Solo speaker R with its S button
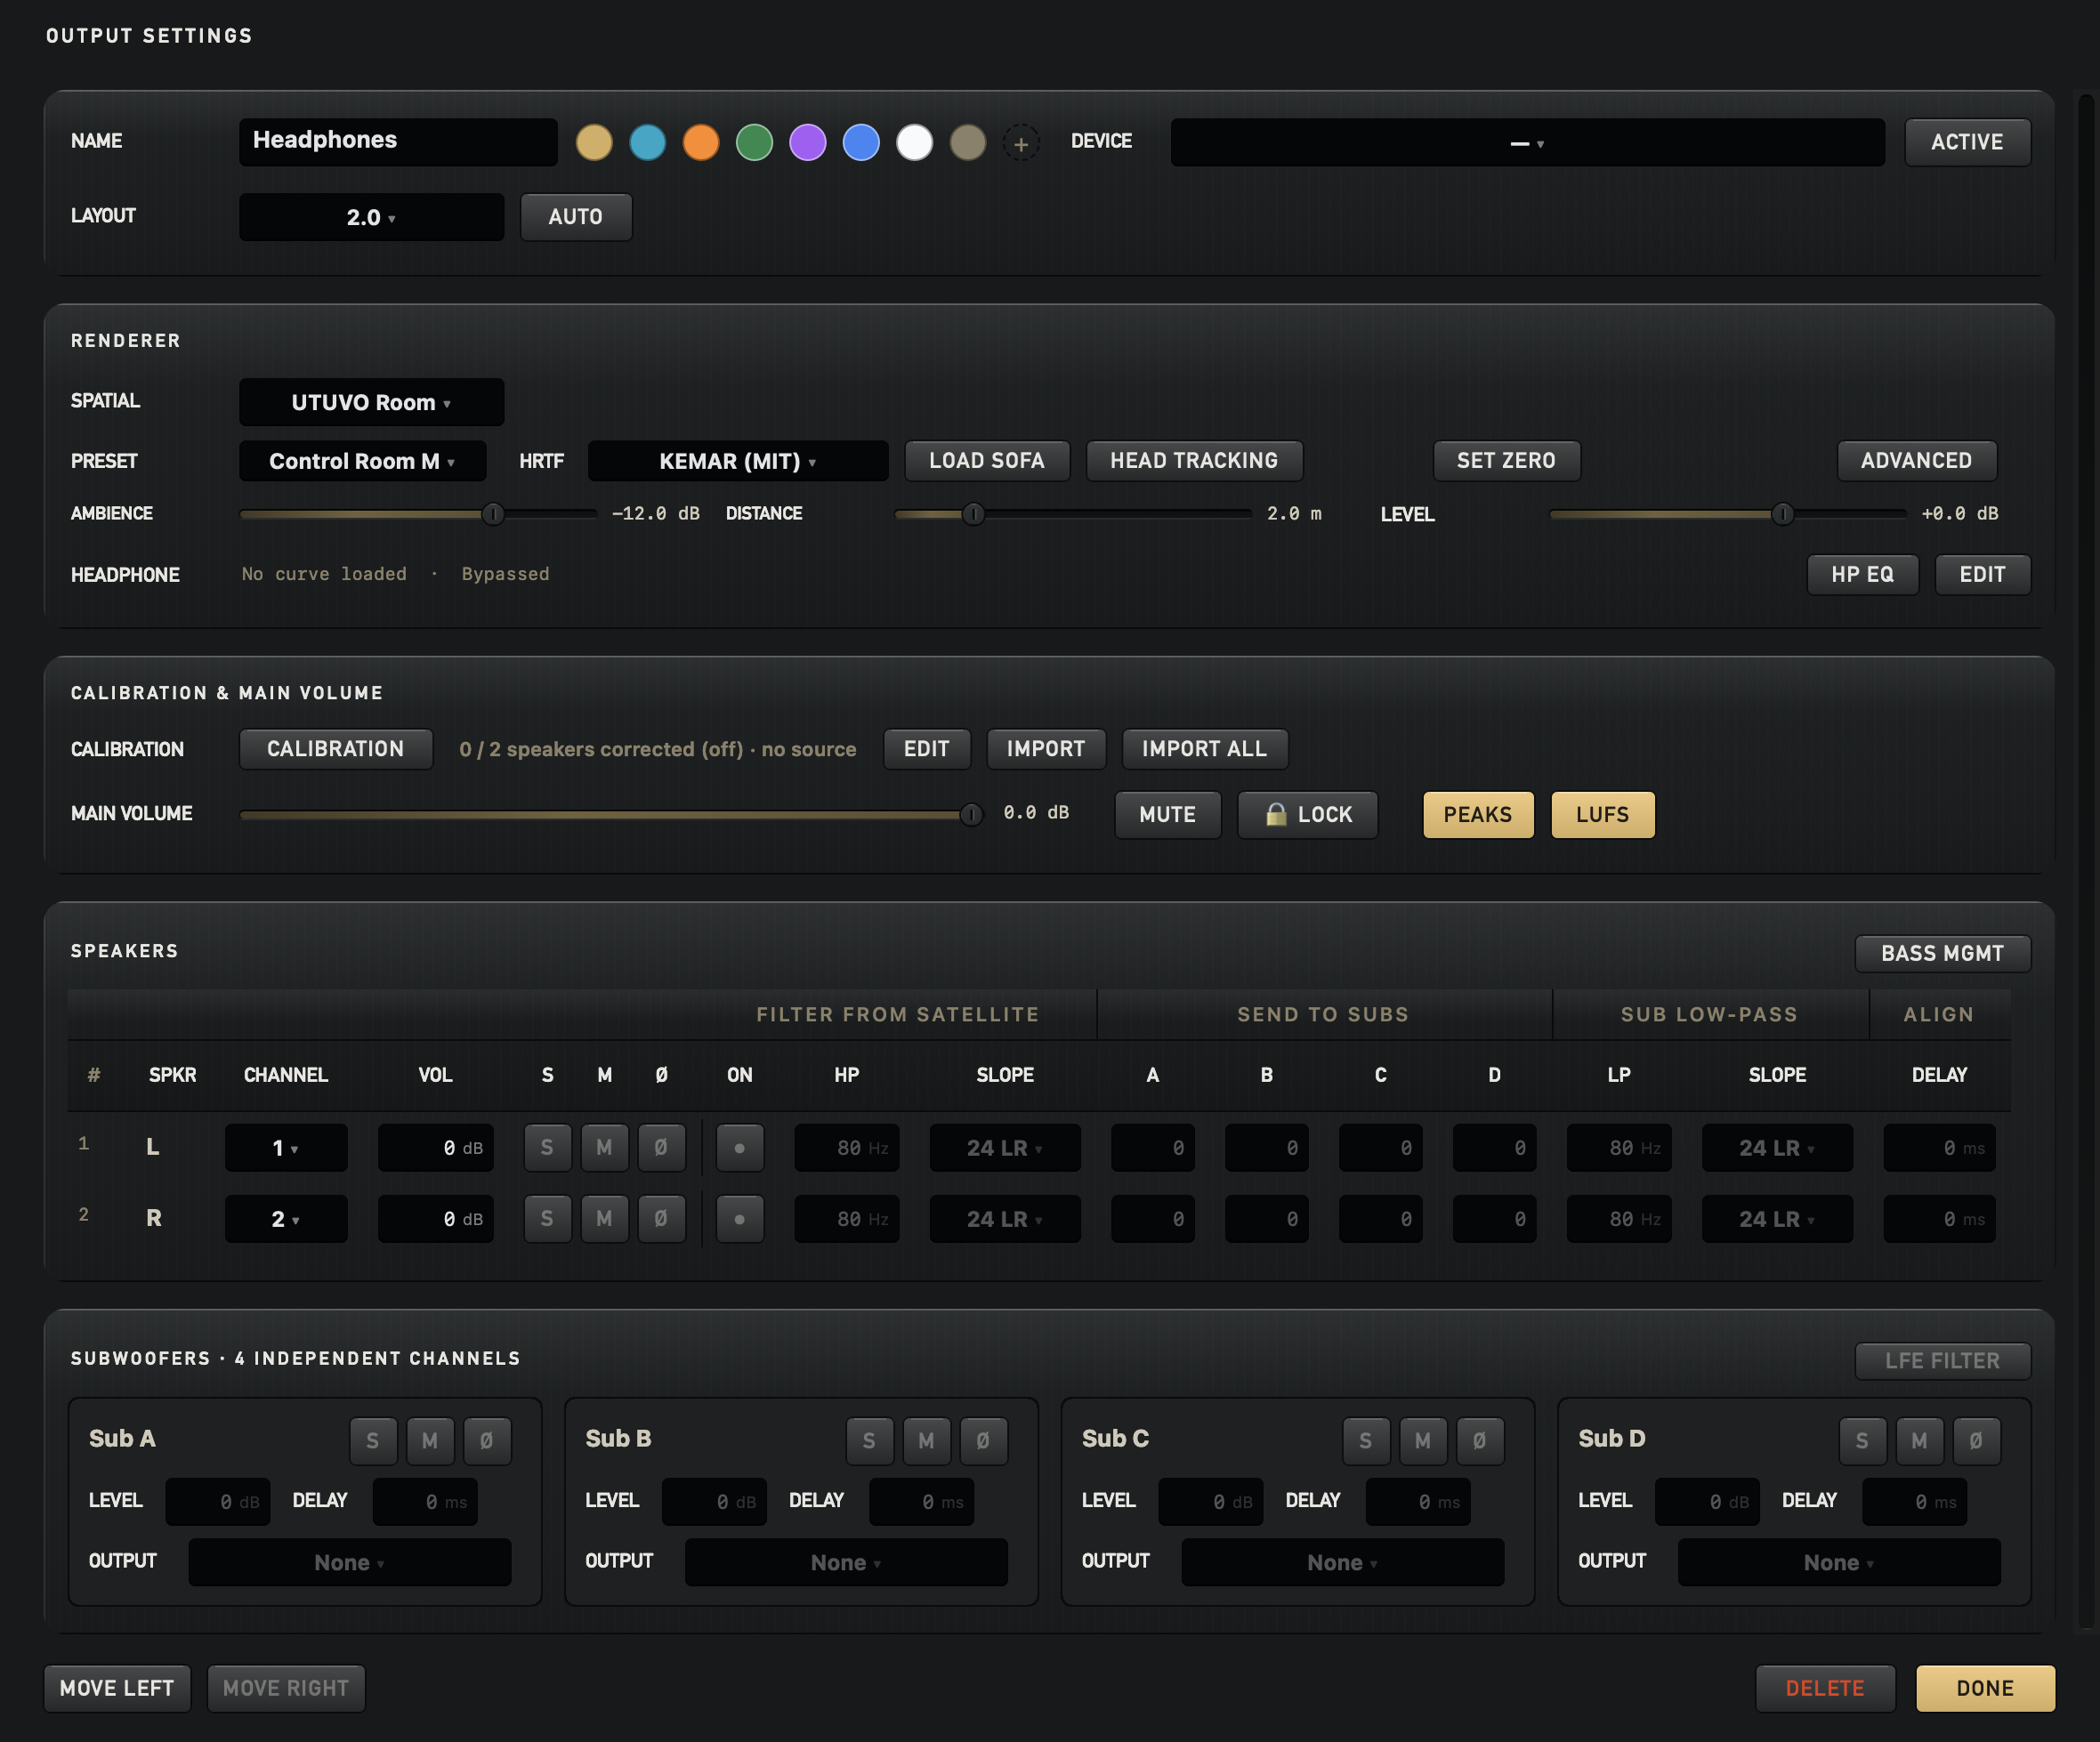The width and height of the screenshot is (2100, 1742). 547,1218
